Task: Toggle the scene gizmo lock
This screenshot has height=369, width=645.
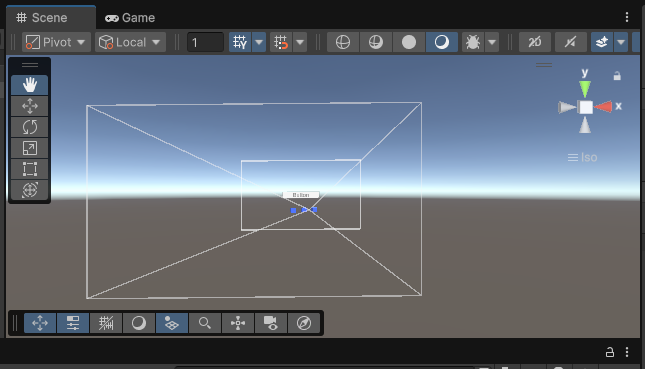Action: tap(617, 76)
